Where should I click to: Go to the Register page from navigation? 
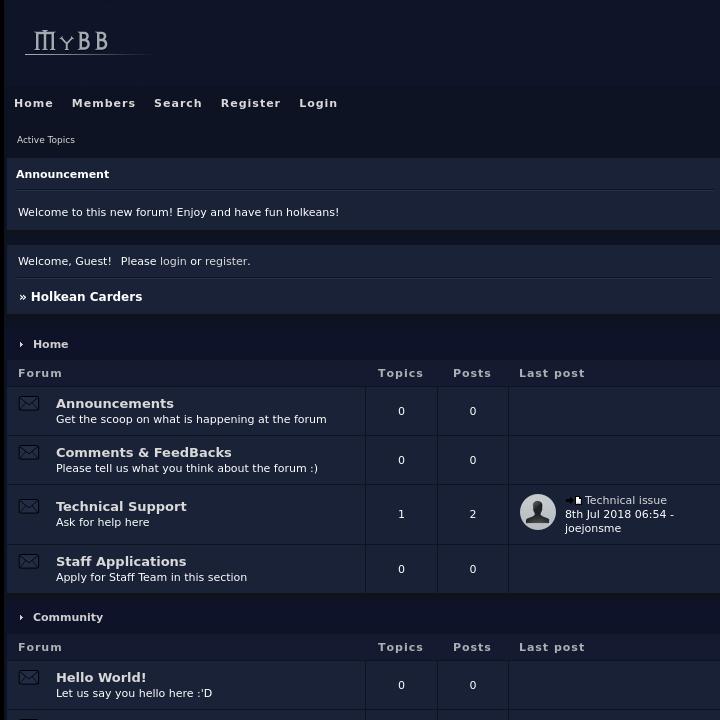[x=250, y=103]
